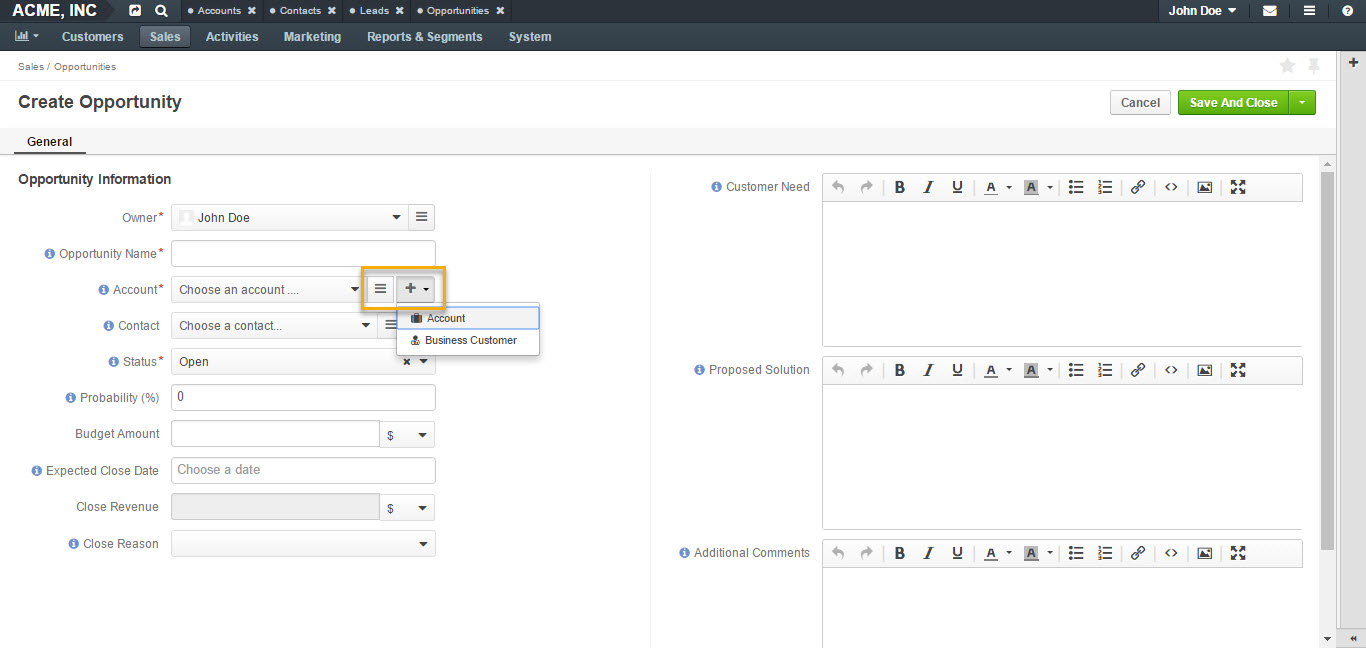Click Bold in Customer Need editor
Viewport: 1366px width, 648px height.
[x=900, y=187]
